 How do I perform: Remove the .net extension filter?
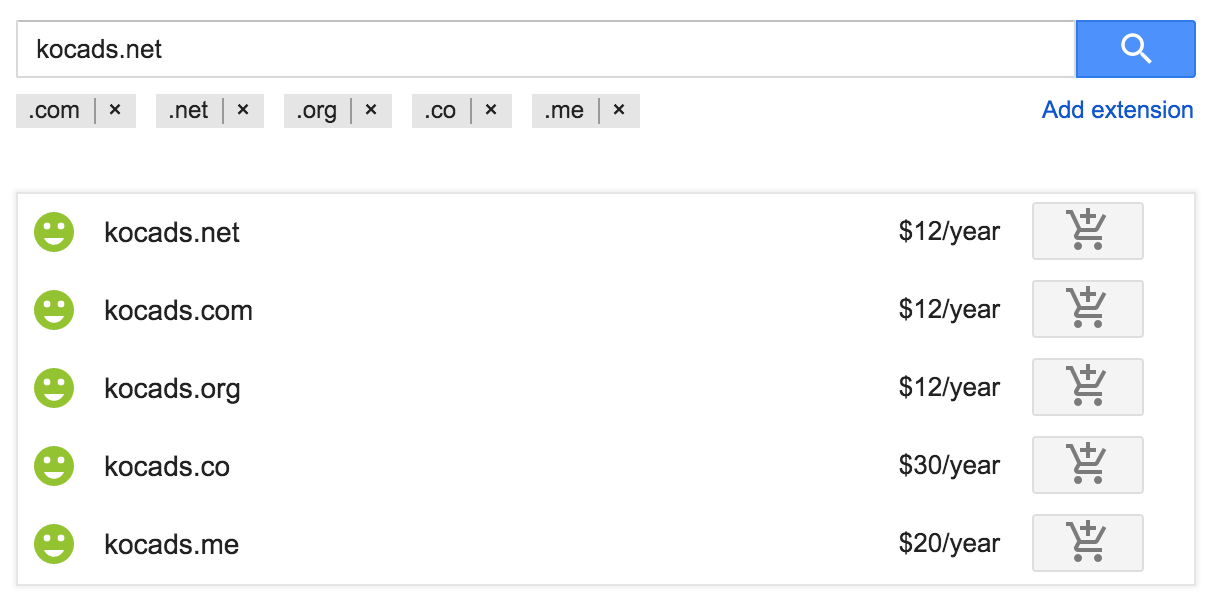point(243,110)
